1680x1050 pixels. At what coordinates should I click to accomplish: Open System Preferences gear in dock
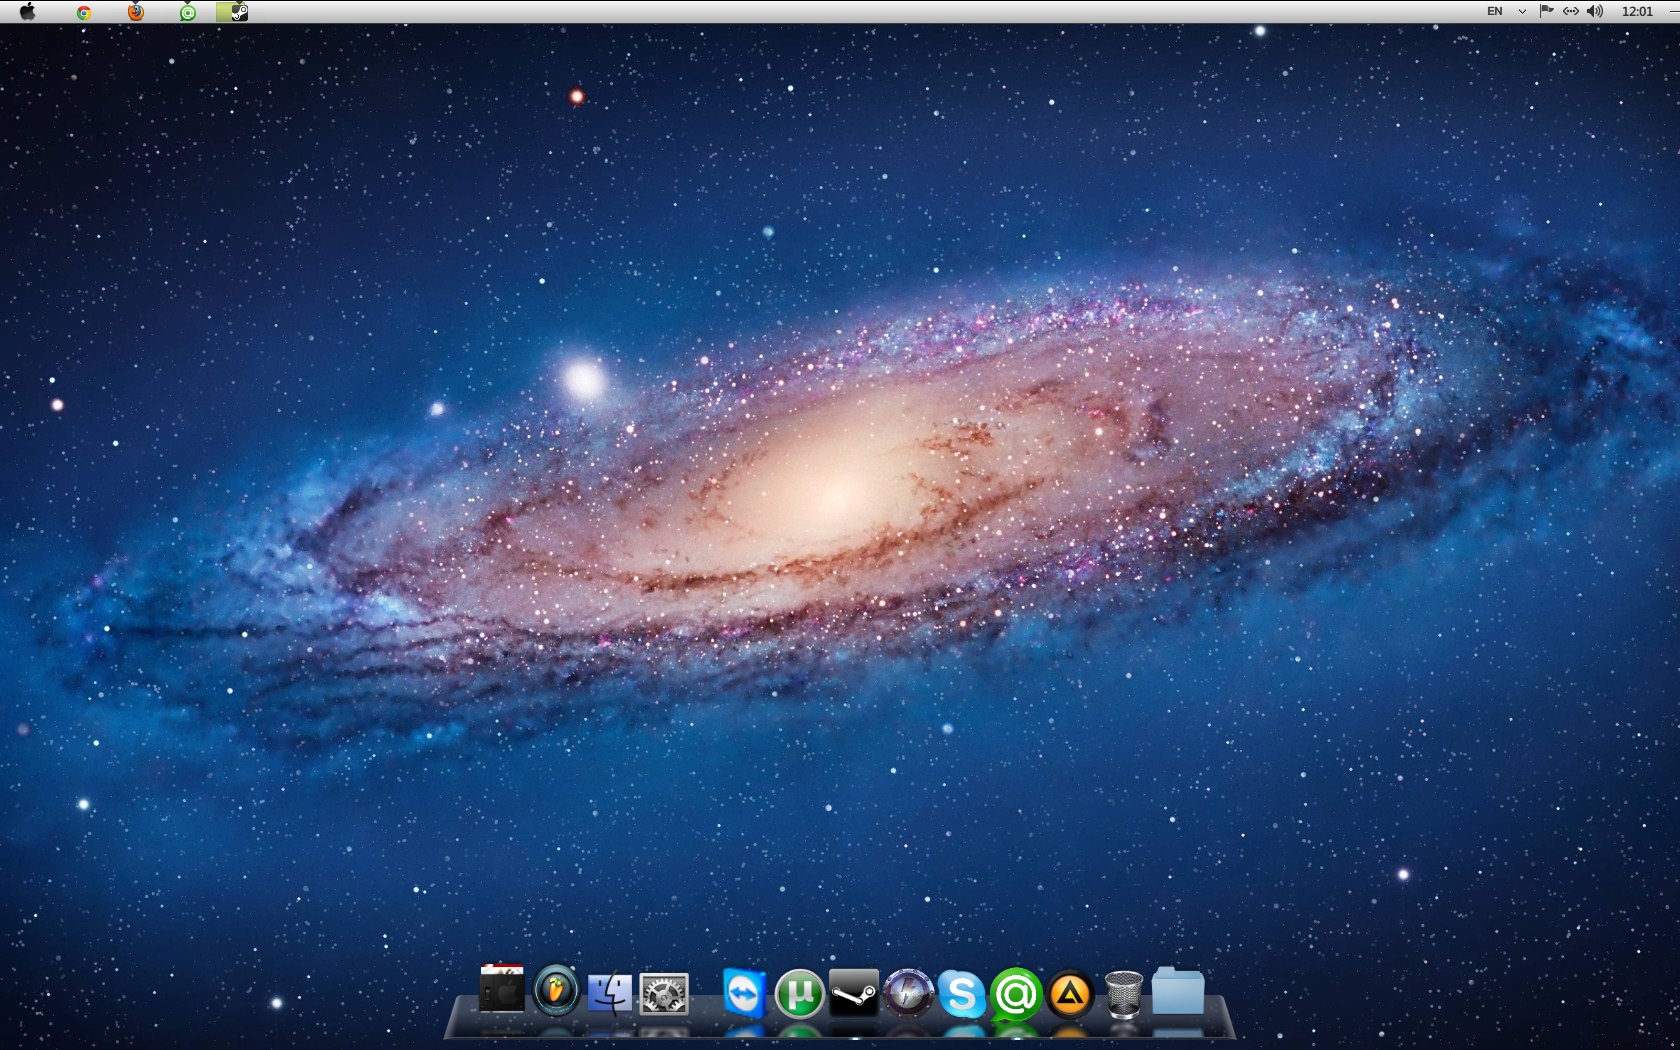pos(664,994)
